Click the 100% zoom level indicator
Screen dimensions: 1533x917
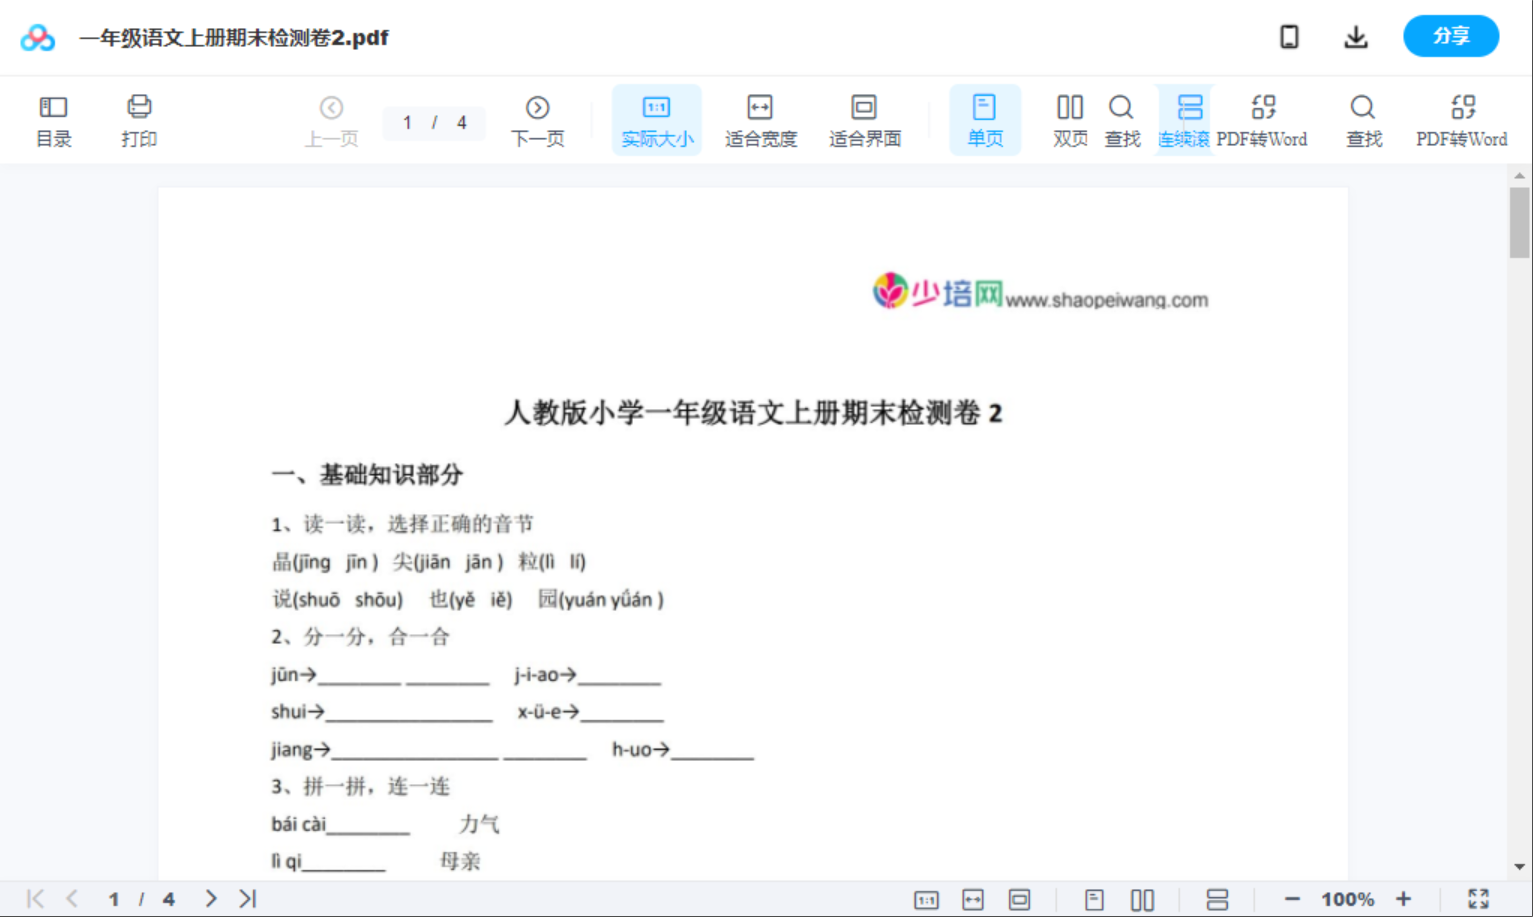click(x=1346, y=898)
